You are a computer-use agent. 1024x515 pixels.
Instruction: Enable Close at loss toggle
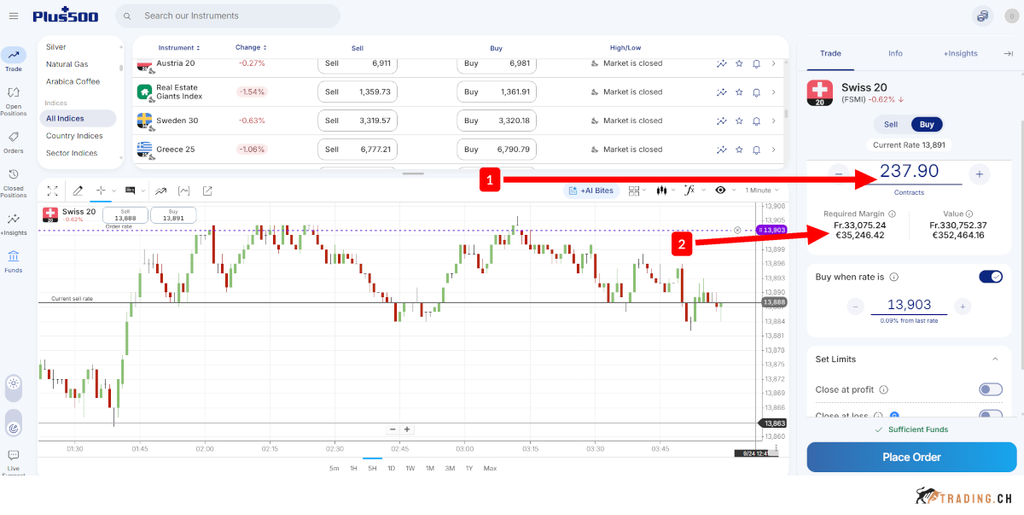point(991,414)
